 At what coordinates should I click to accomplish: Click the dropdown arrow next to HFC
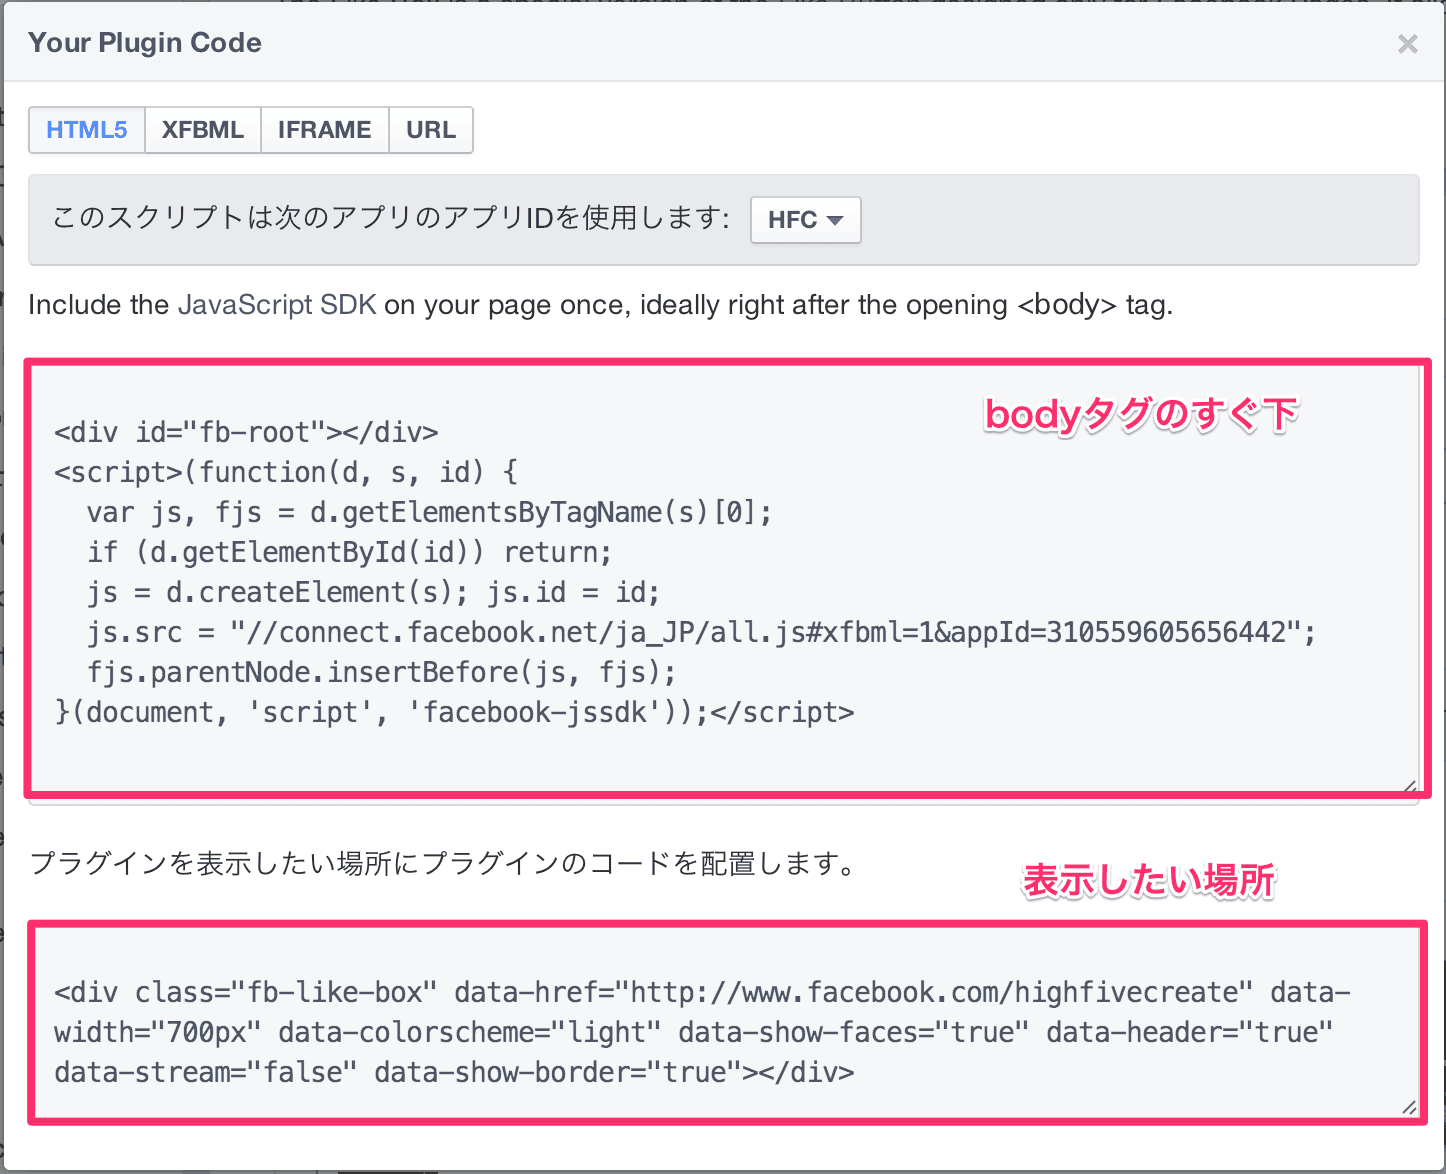pos(835,220)
